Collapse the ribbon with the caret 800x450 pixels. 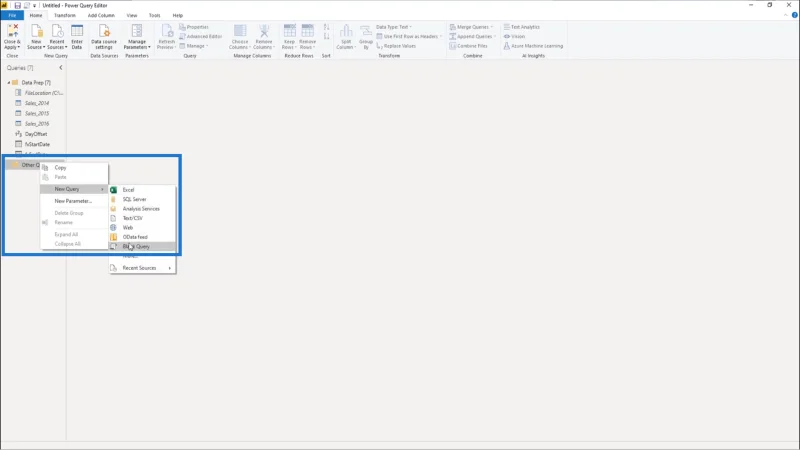click(786, 15)
